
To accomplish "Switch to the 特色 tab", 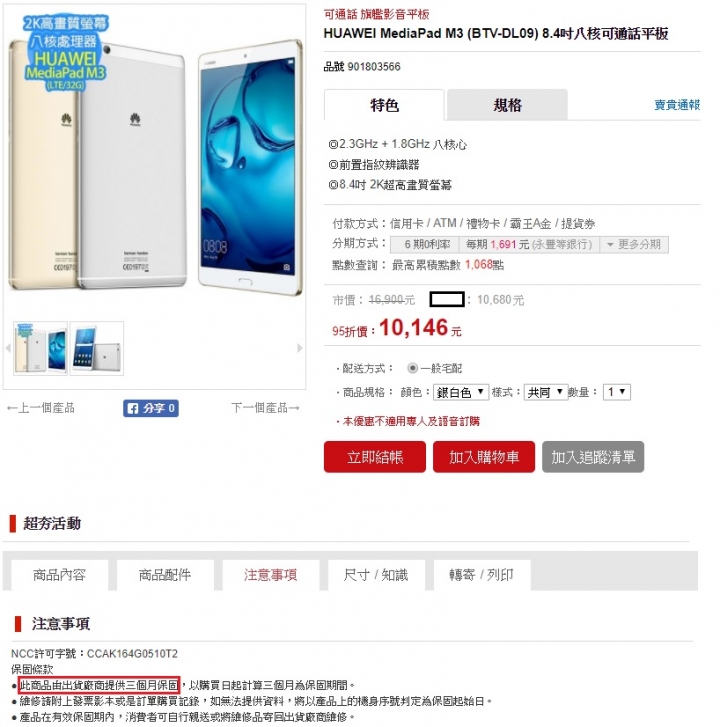I will tap(384, 105).
